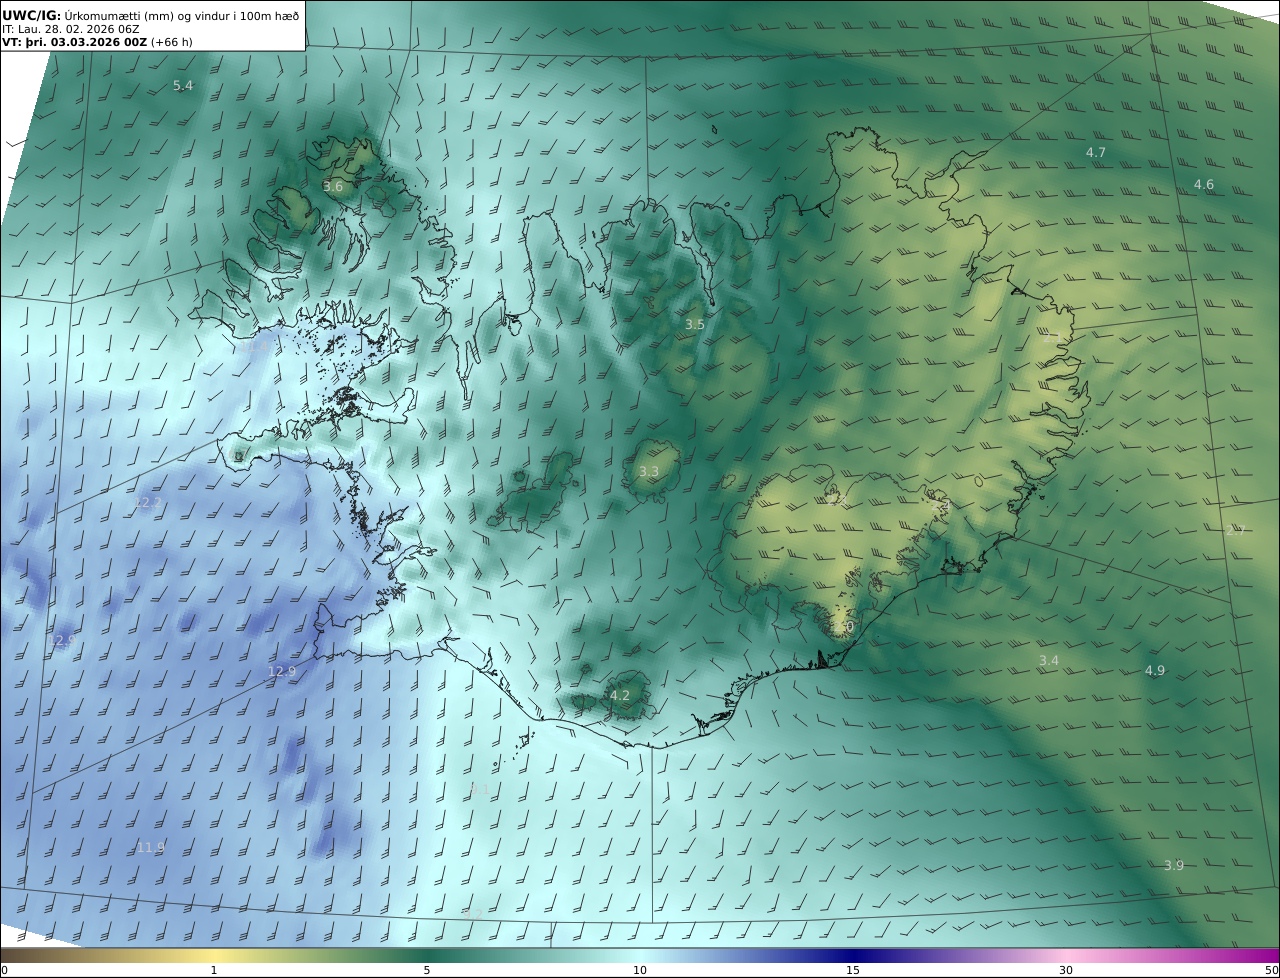This screenshot has height=978, width=1280.
Task: Click the 10 tick label on the color scale
Action: click(x=640, y=970)
